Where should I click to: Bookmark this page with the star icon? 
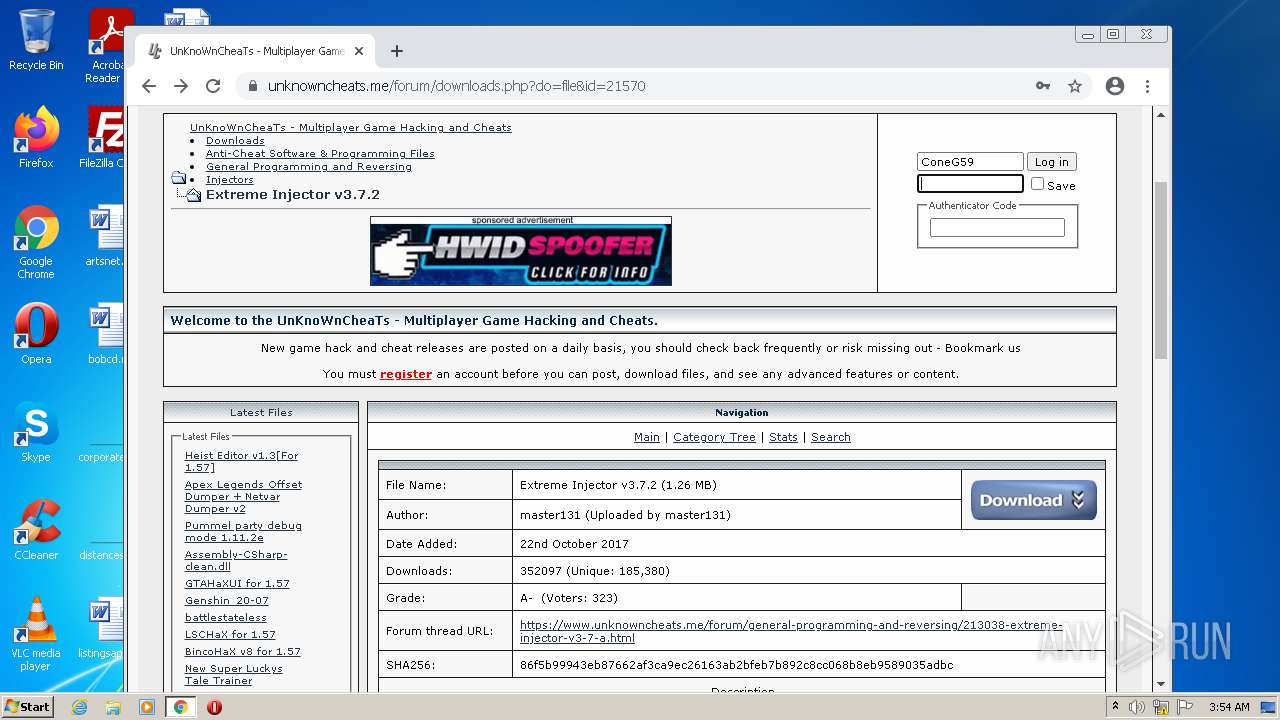pyautogui.click(x=1075, y=86)
